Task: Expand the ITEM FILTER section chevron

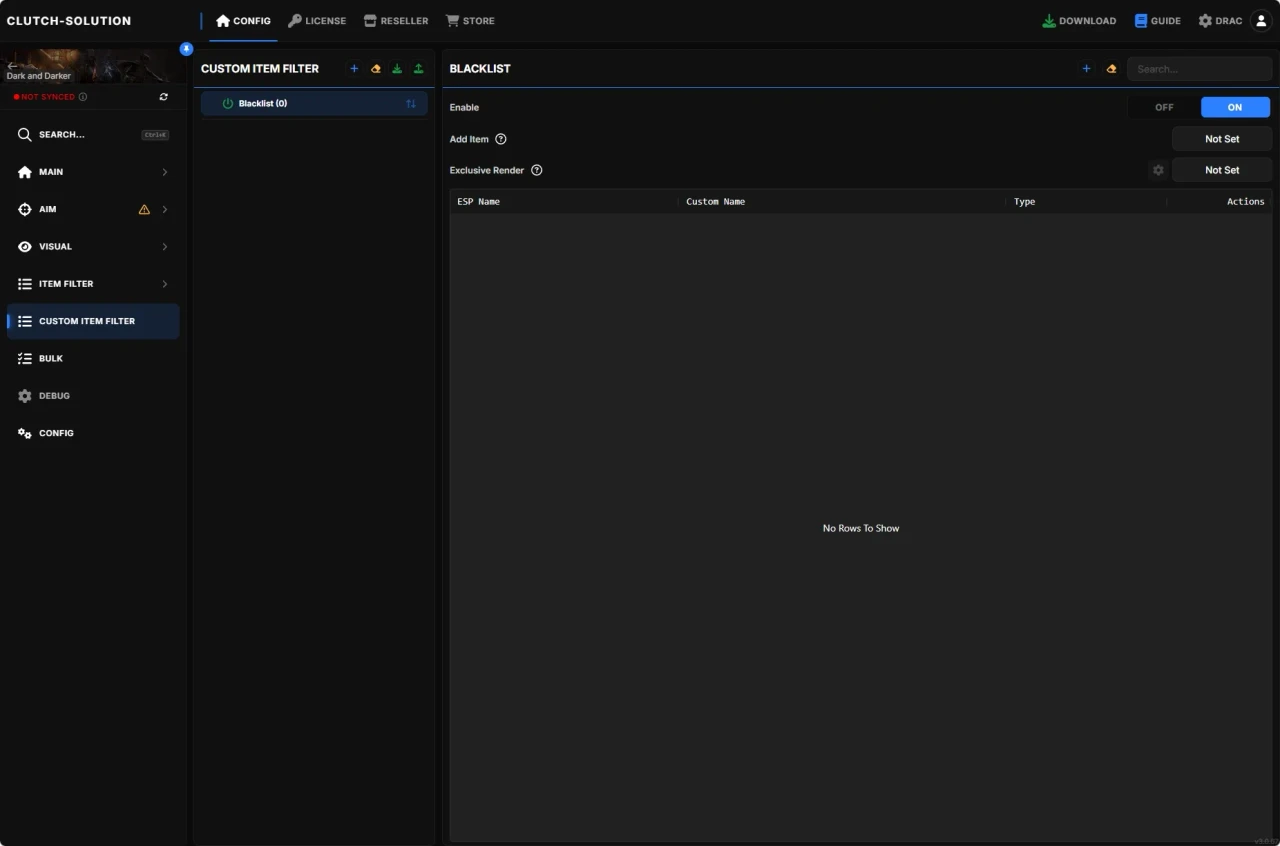Action: click(x=165, y=284)
